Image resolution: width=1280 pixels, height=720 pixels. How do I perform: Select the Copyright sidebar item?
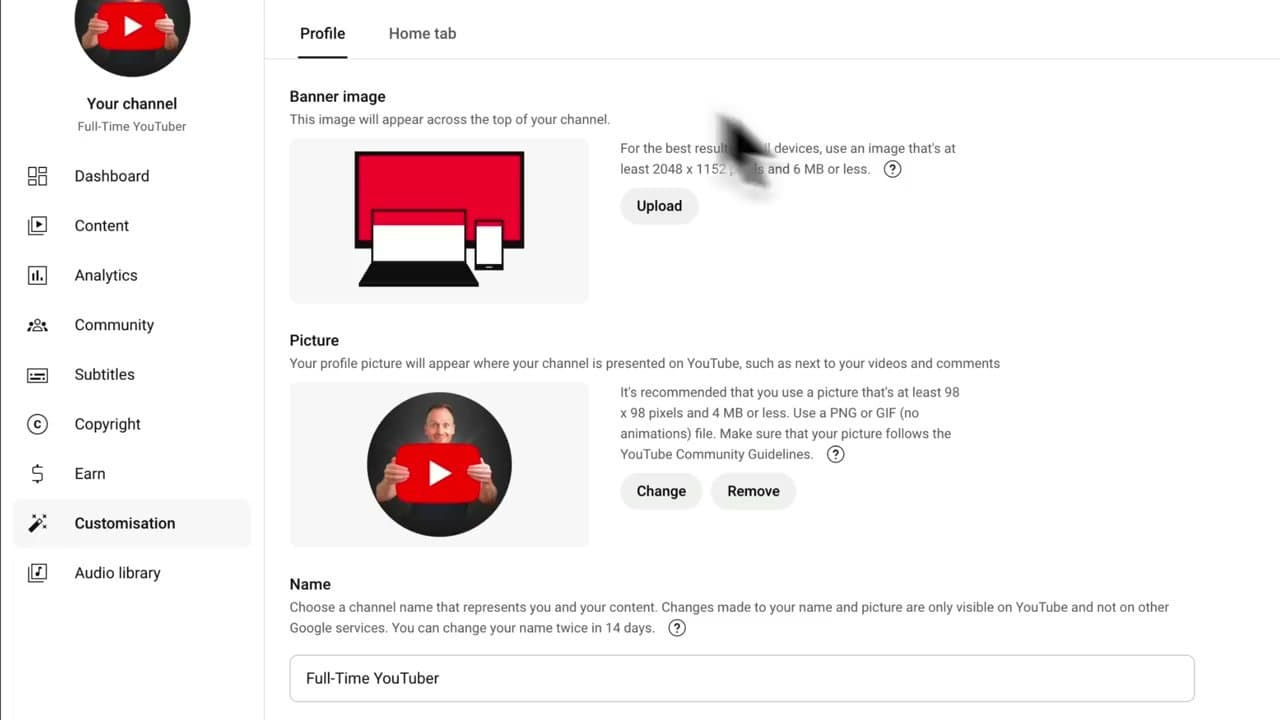click(107, 424)
